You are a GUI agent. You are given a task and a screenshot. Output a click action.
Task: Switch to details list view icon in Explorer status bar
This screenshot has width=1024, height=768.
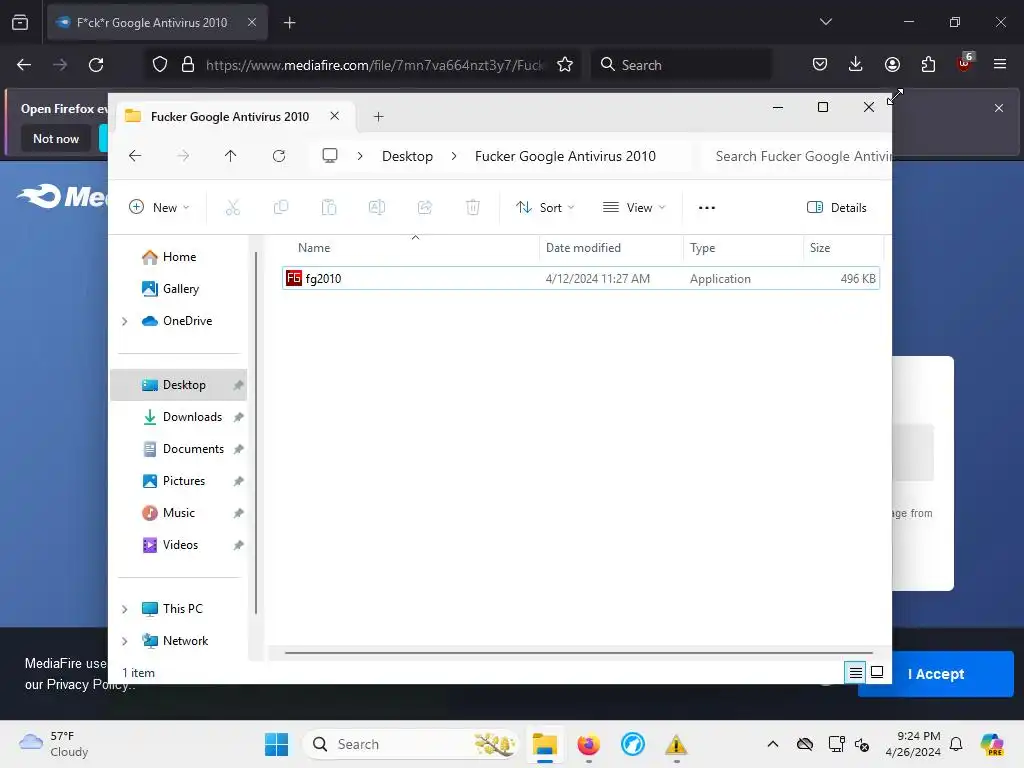click(x=856, y=672)
